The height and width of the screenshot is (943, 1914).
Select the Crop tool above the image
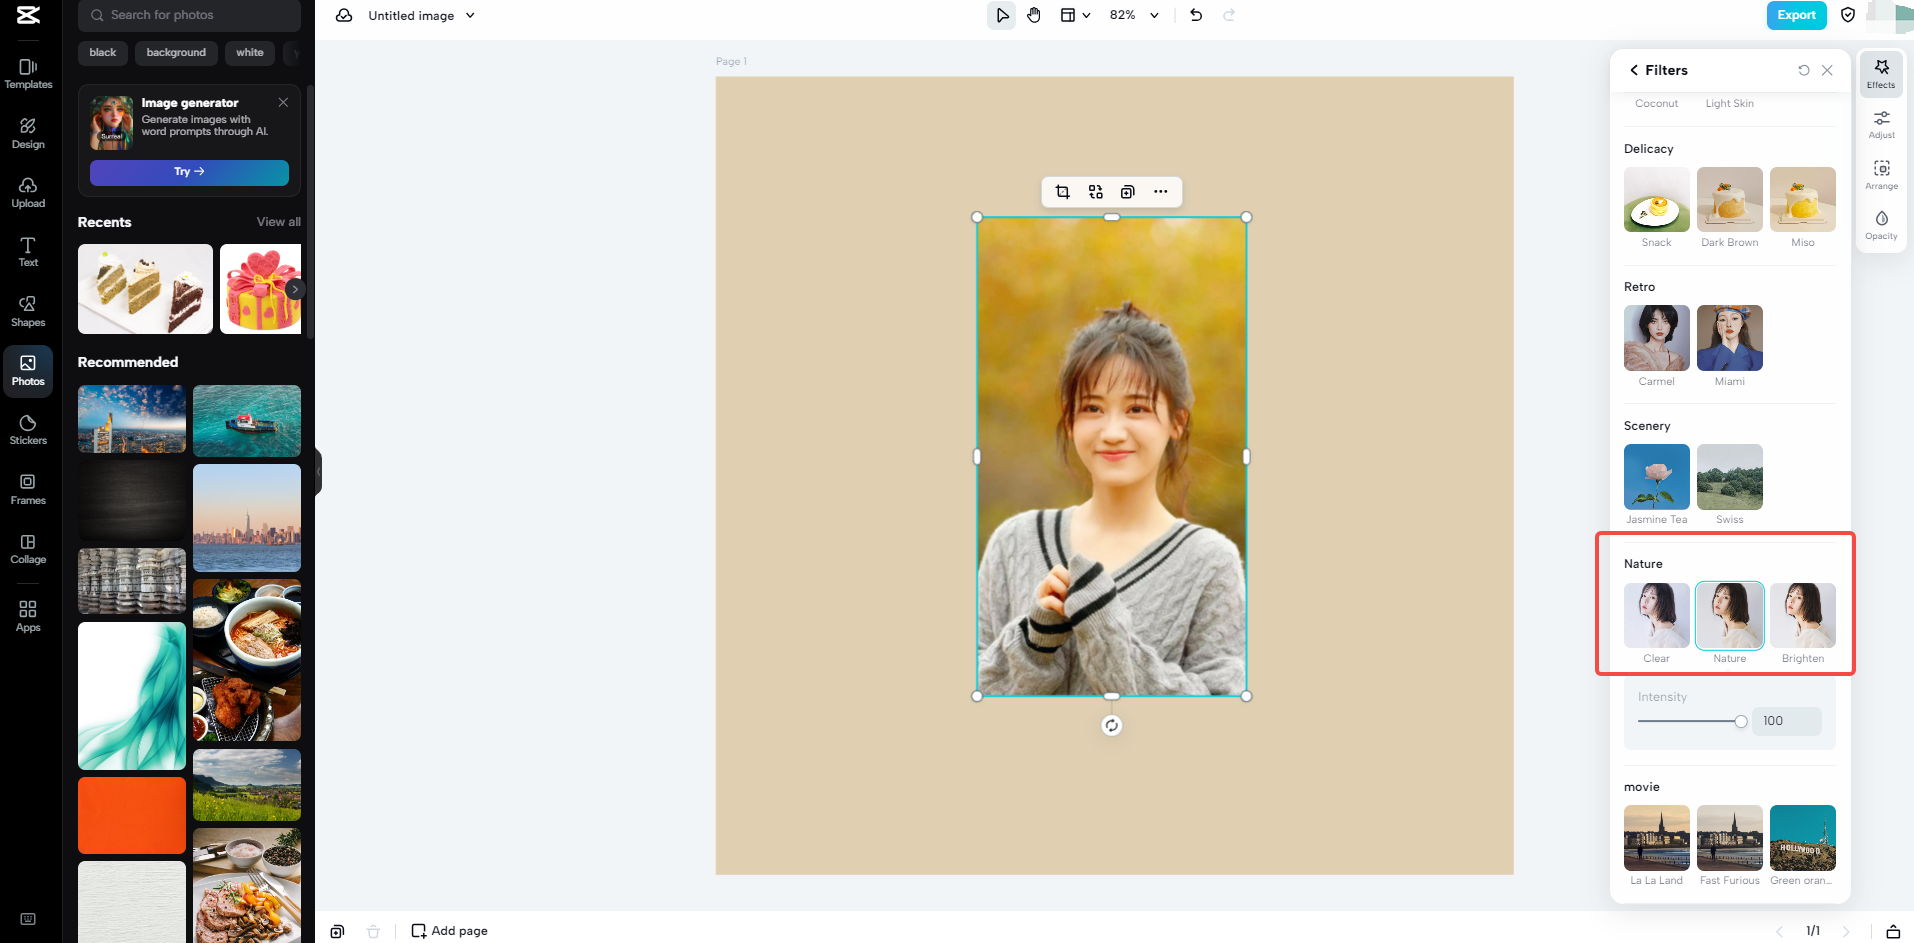pyautogui.click(x=1062, y=191)
